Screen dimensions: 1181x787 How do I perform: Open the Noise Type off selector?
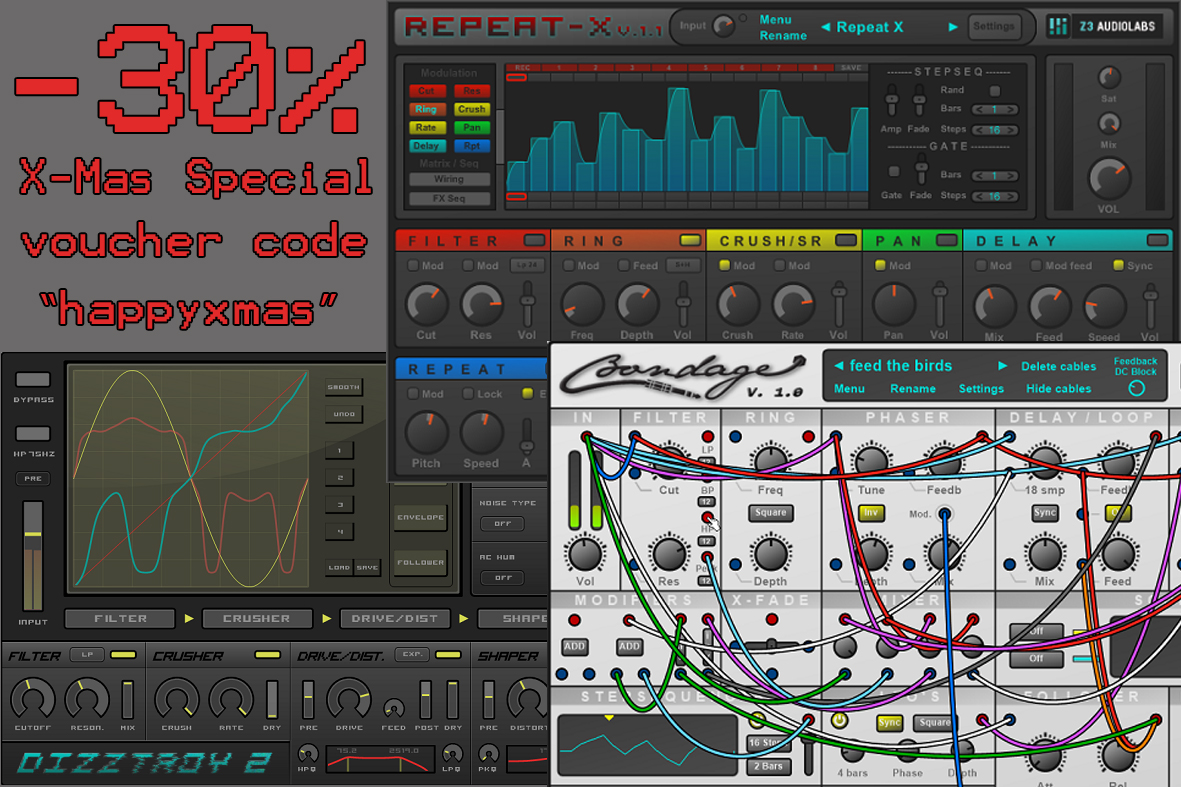point(502,523)
